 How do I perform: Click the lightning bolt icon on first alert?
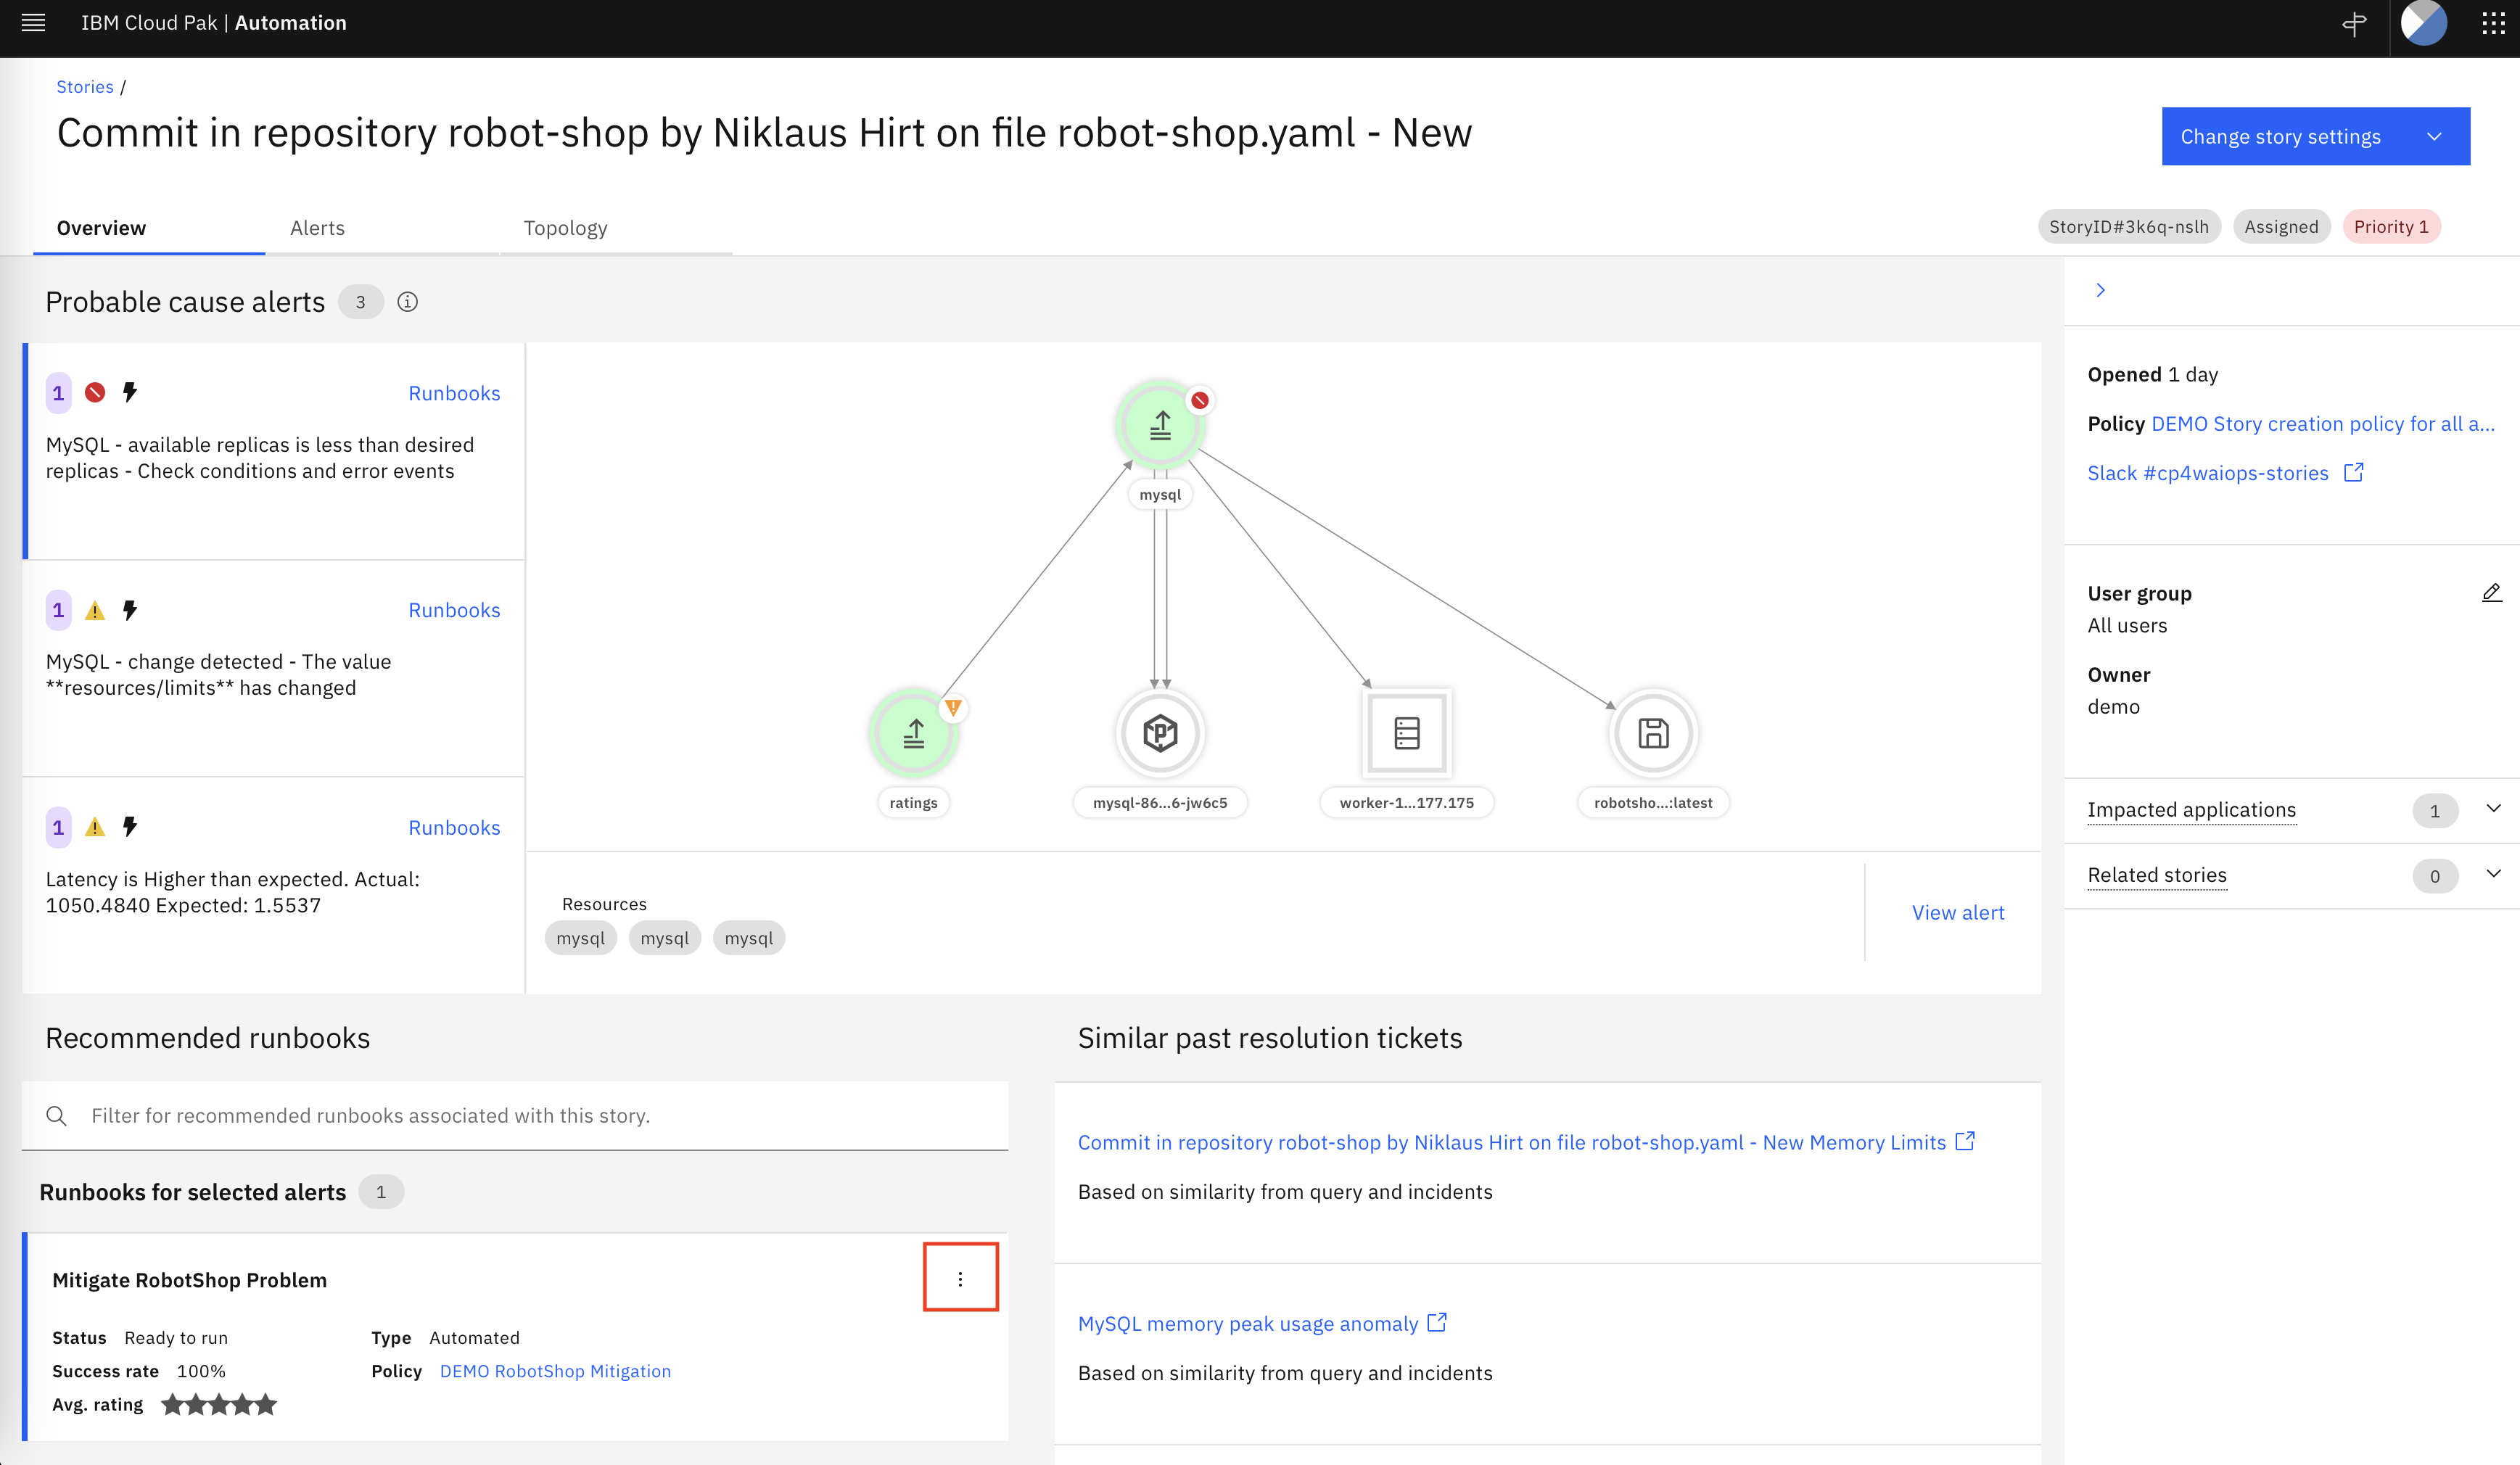coord(130,392)
